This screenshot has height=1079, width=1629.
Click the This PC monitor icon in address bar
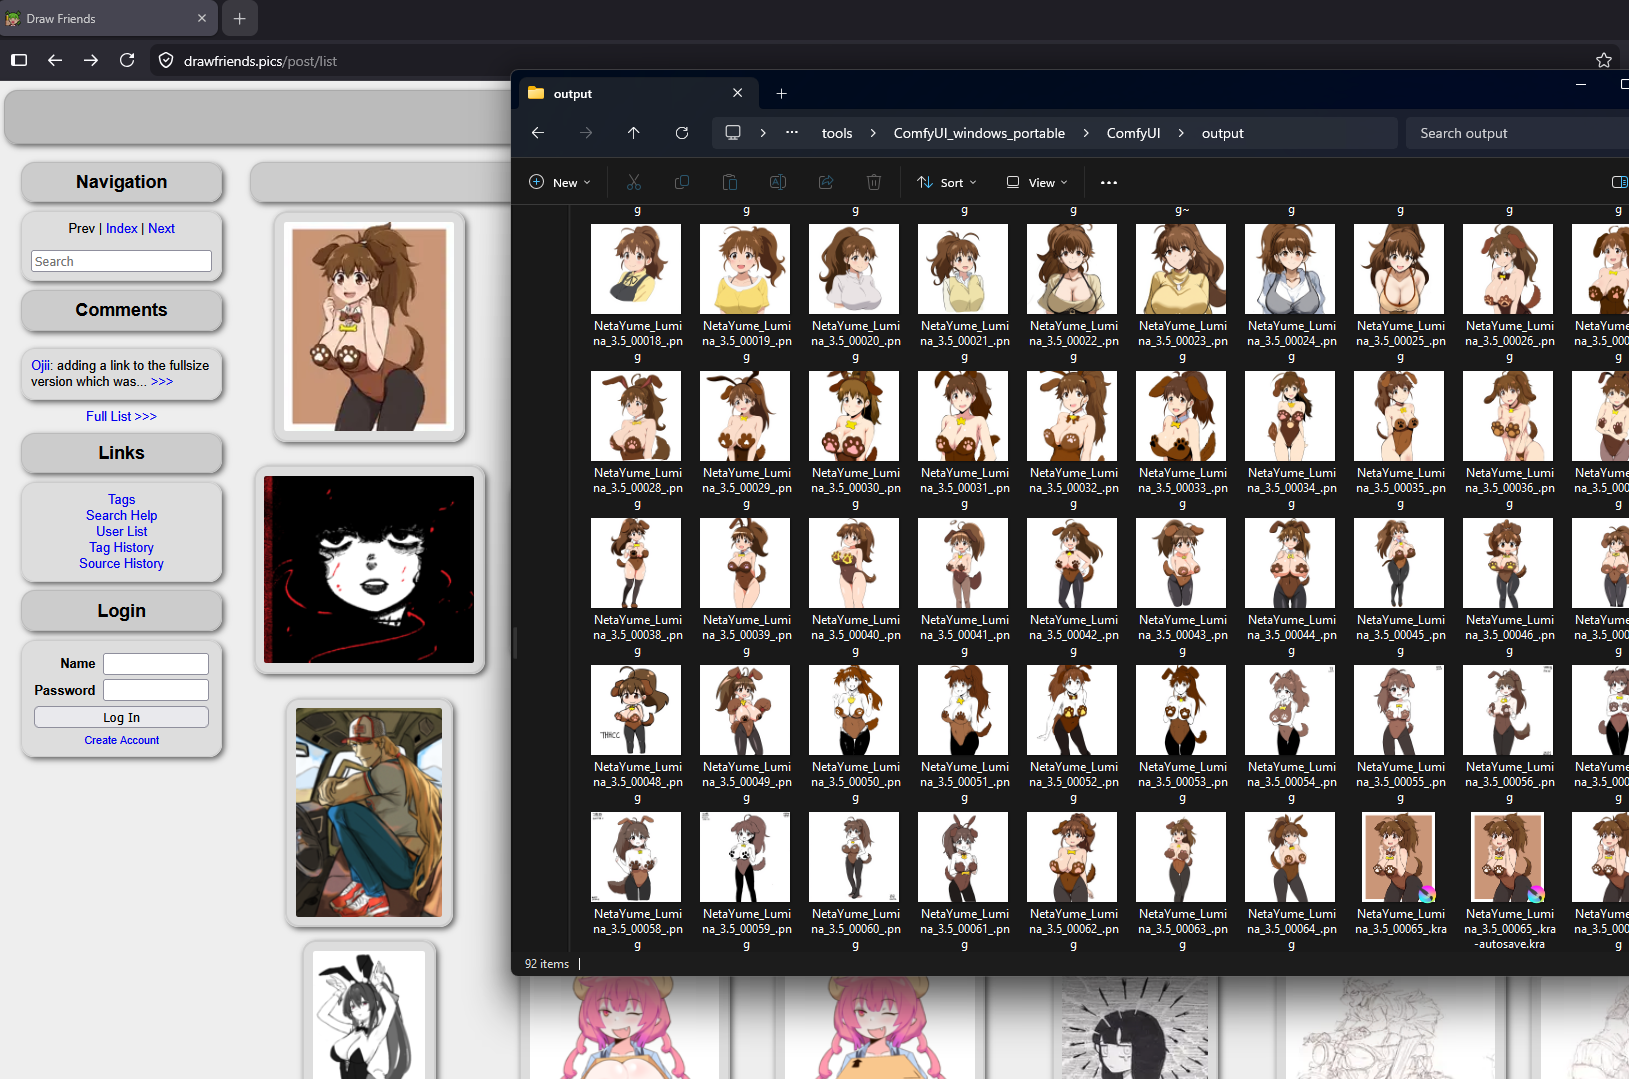[733, 133]
